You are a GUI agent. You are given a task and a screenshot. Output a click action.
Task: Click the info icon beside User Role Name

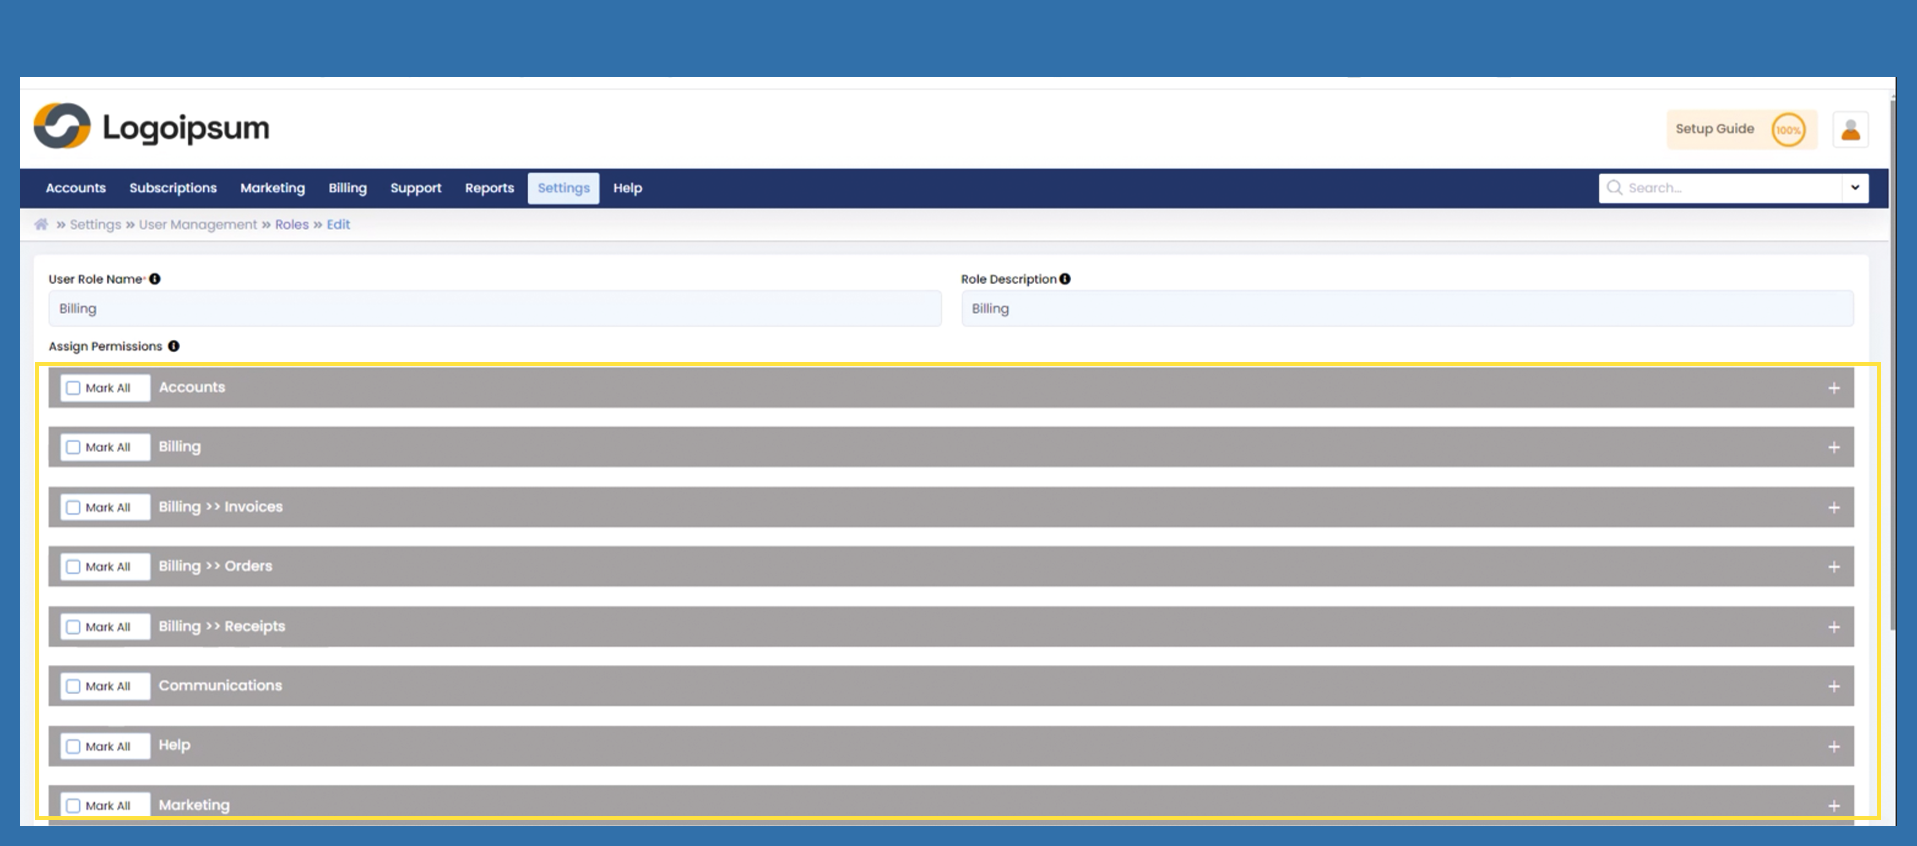coord(155,279)
